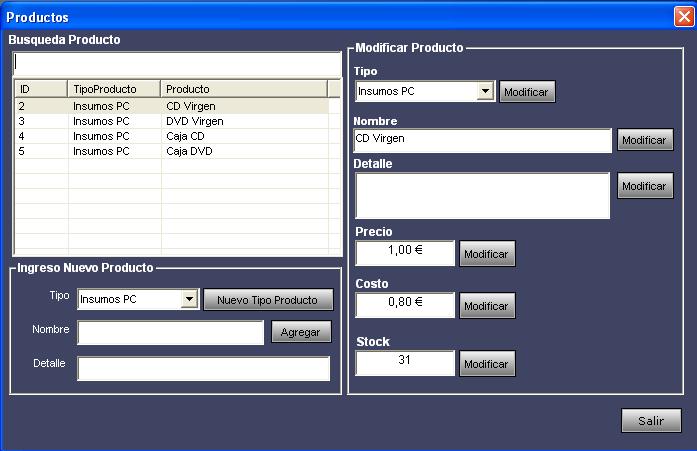Viewport: 697px width, 451px height.
Task: Sort table by TipoProducto column header
Action: click(x=114, y=89)
